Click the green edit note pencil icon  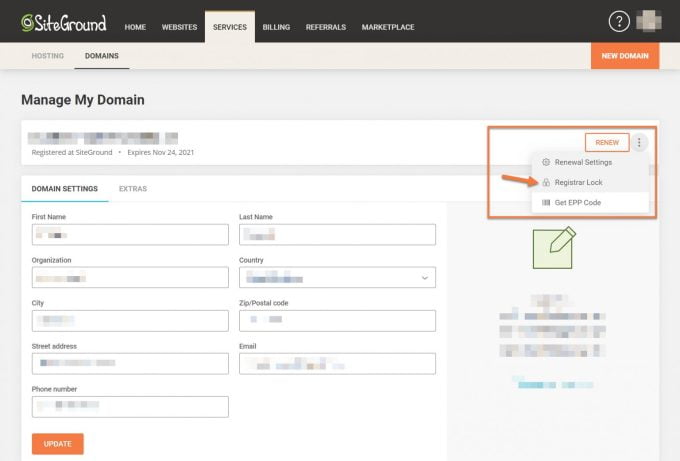(554, 247)
